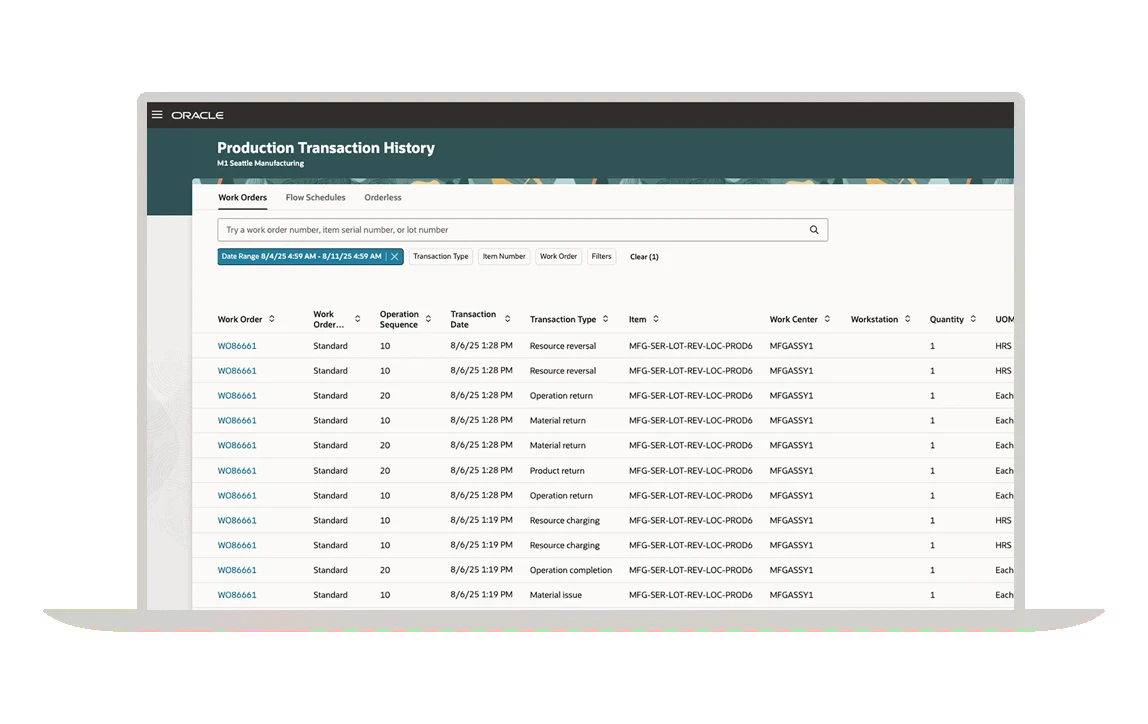The width and height of the screenshot is (1148, 724).
Task: Open the Transaction Type filter
Action: coord(440,257)
